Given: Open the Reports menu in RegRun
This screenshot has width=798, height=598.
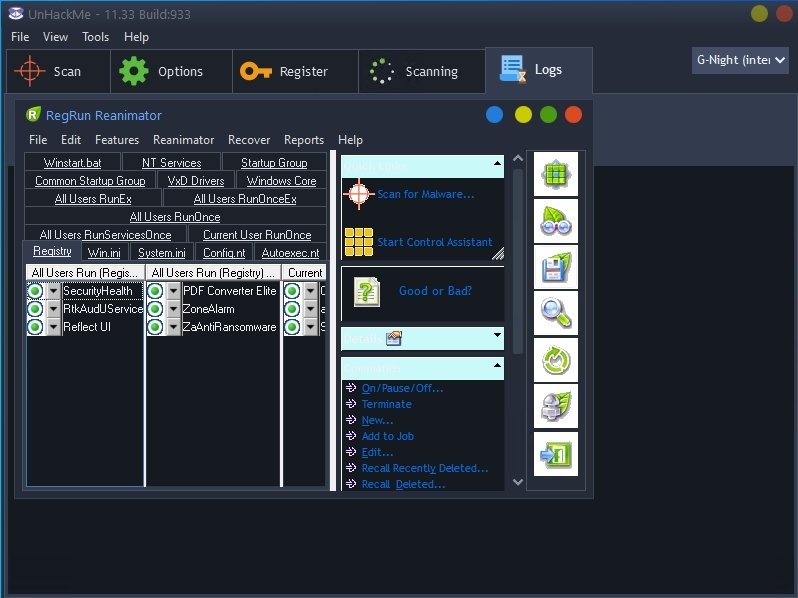Looking at the screenshot, I should pyautogui.click(x=304, y=140).
